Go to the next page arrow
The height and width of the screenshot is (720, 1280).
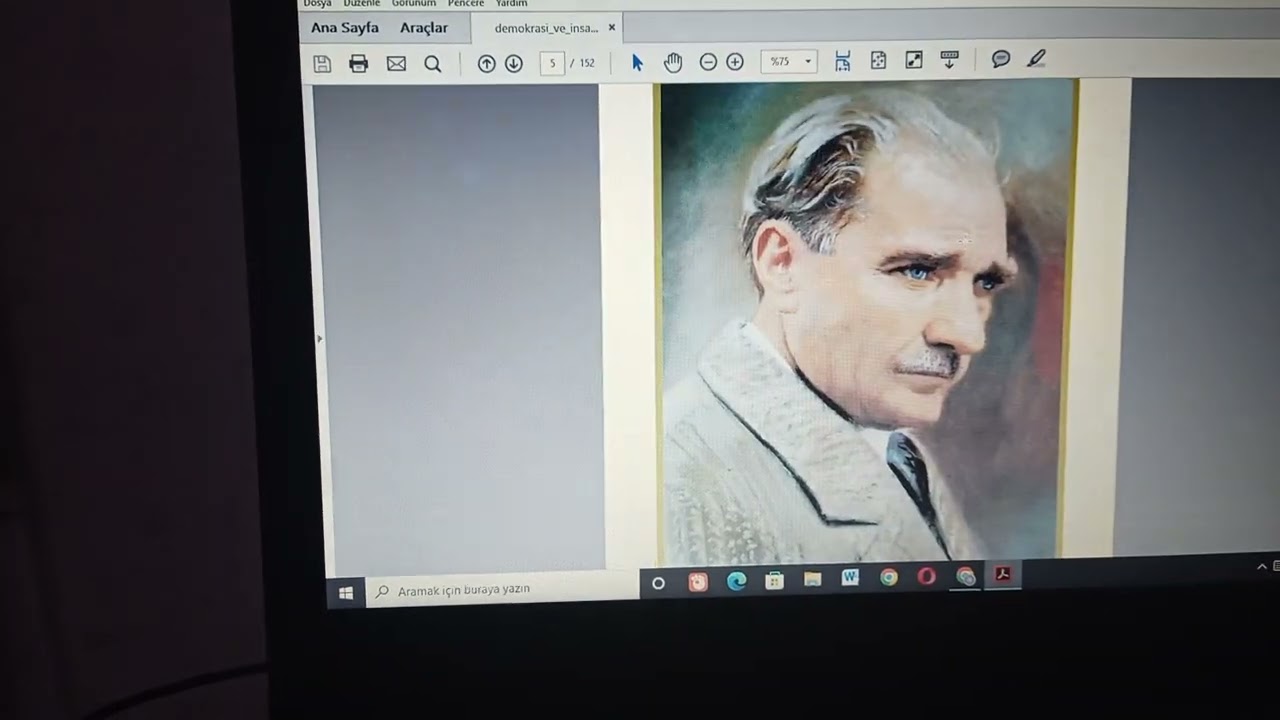click(x=514, y=63)
